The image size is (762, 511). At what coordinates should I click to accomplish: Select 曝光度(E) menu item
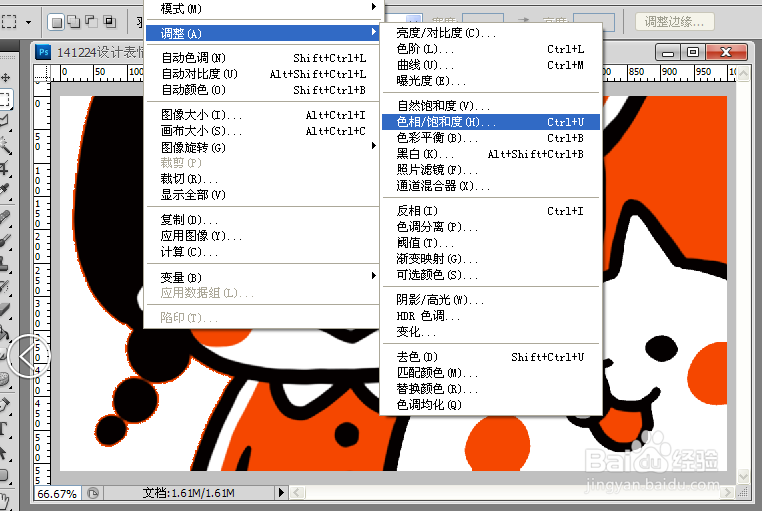point(491,81)
